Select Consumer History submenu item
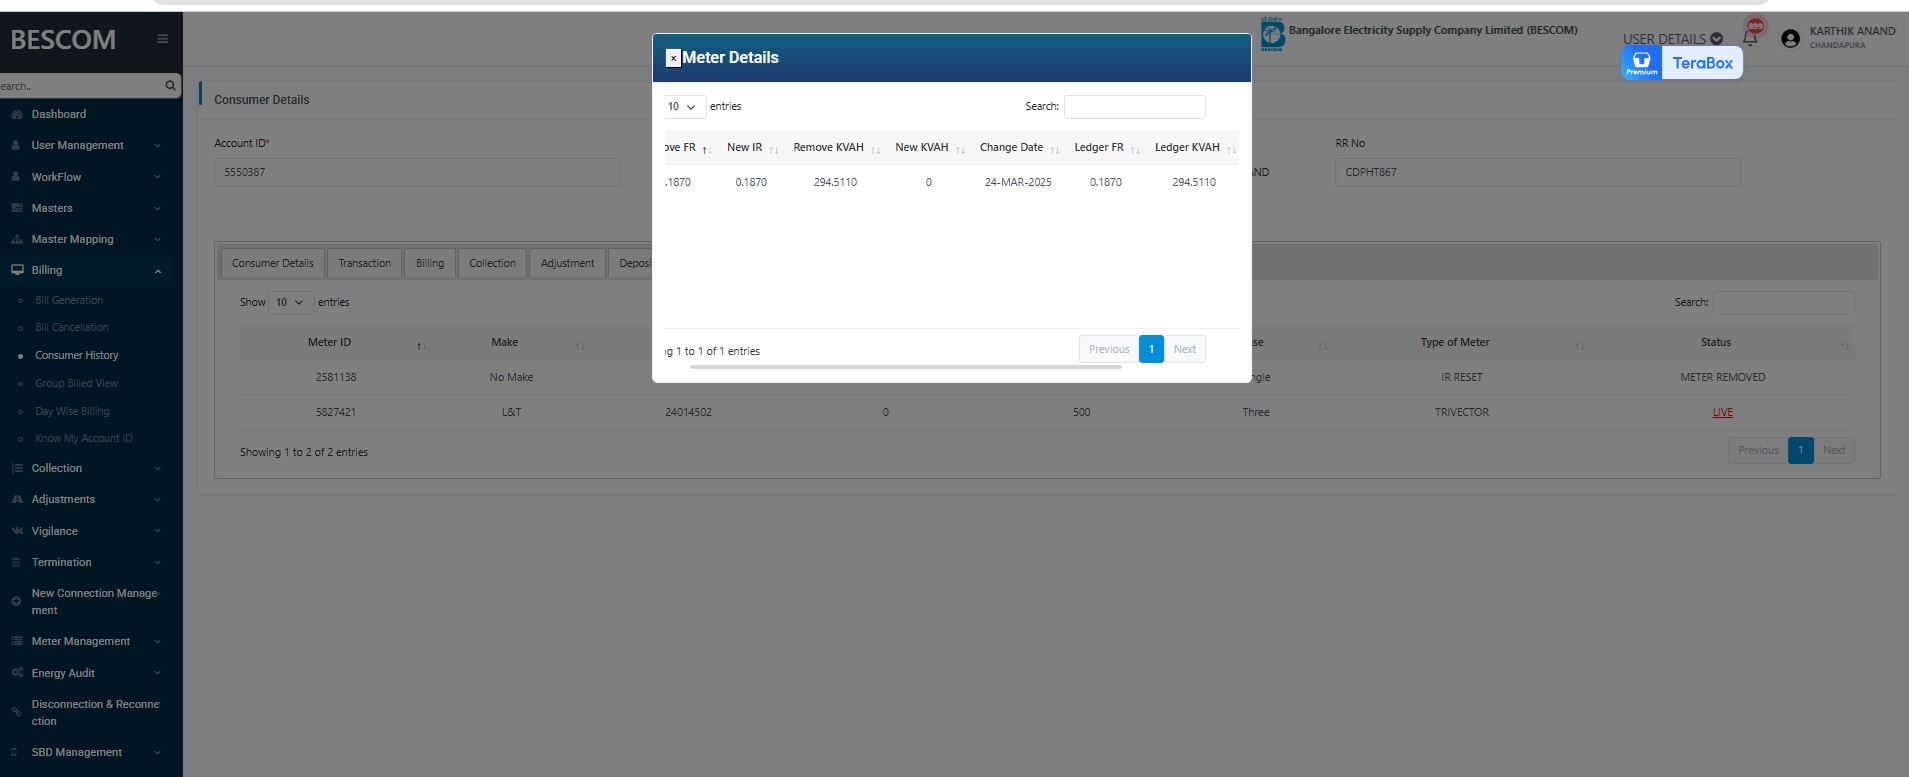The width and height of the screenshot is (1909, 777). [77, 355]
